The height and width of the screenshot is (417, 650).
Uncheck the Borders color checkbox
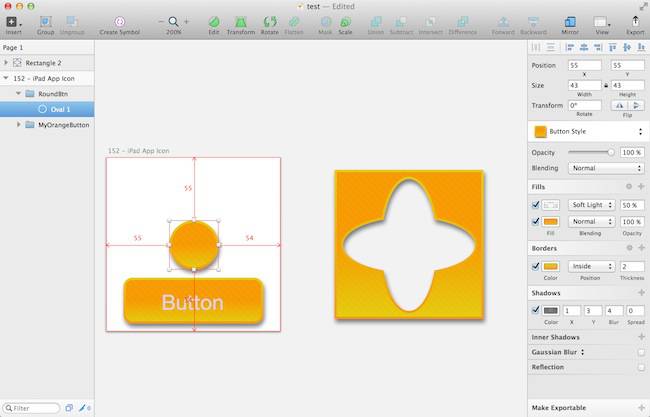pyautogui.click(x=536, y=266)
